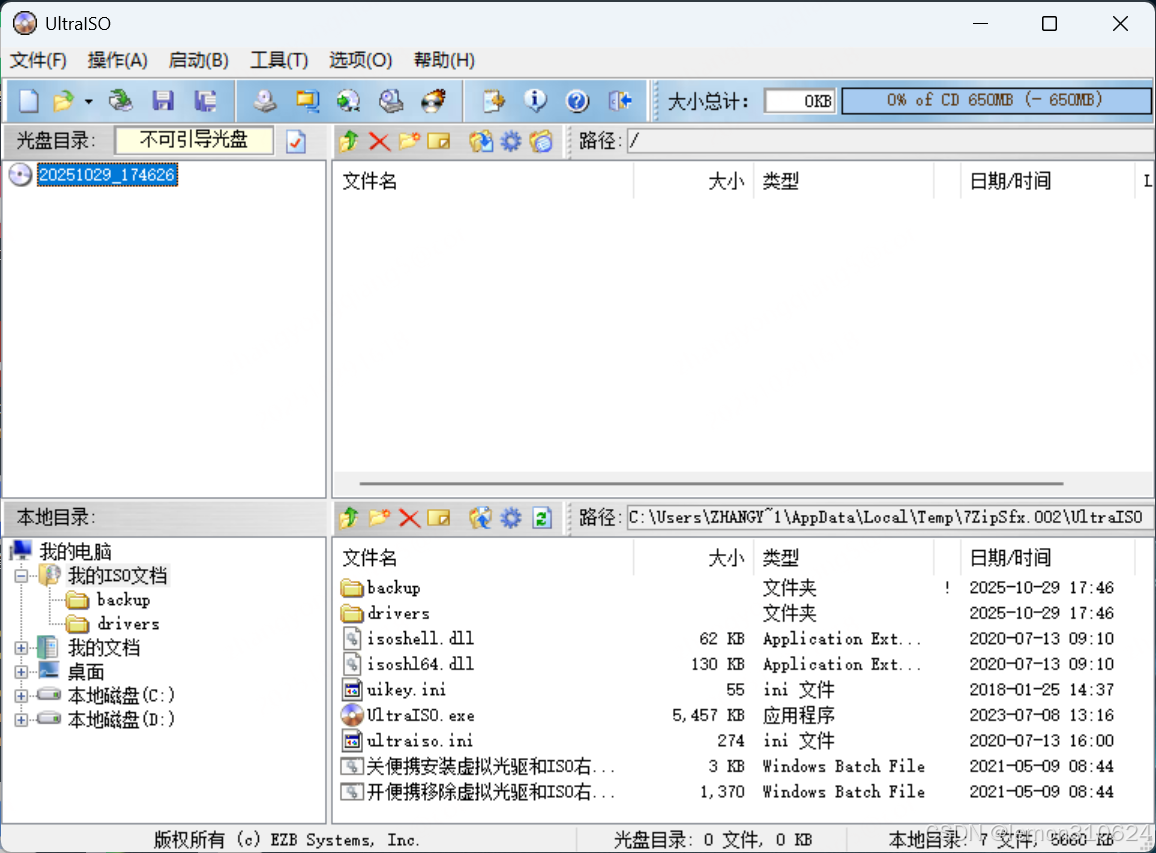Select the drivers folder in local file list
The image size is (1156, 853).
398,613
